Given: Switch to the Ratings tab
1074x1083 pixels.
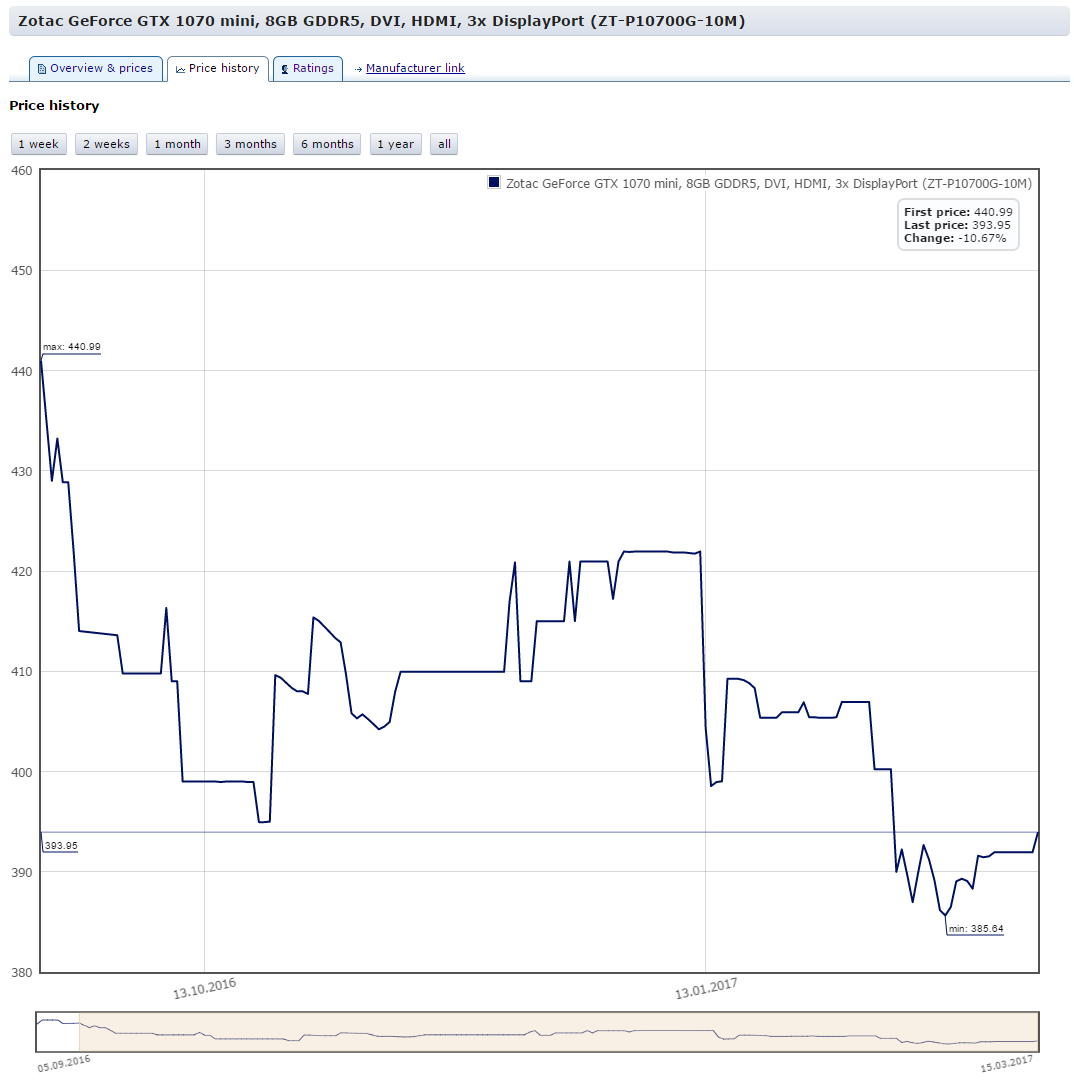Looking at the screenshot, I should [x=308, y=68].
